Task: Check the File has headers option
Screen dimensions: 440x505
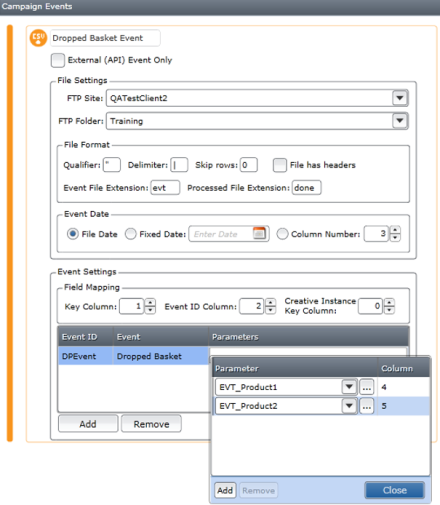Action: [279, 165]
